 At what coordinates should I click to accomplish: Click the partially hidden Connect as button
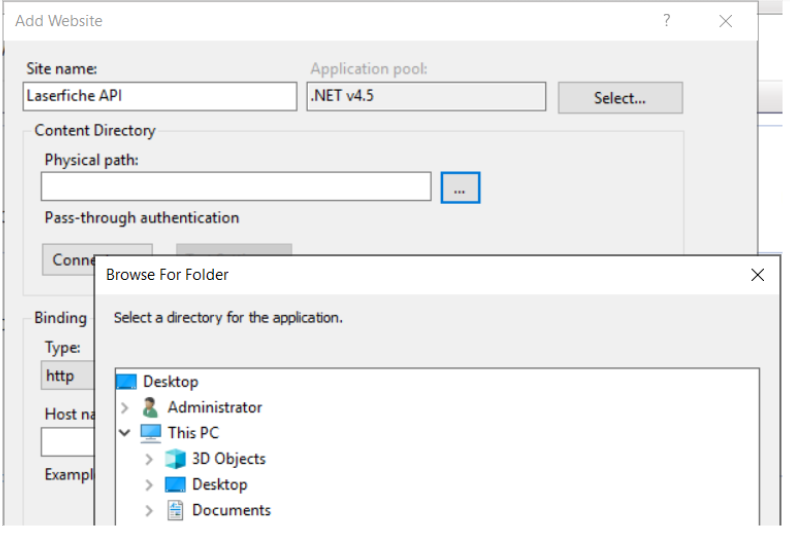point(69,259)
